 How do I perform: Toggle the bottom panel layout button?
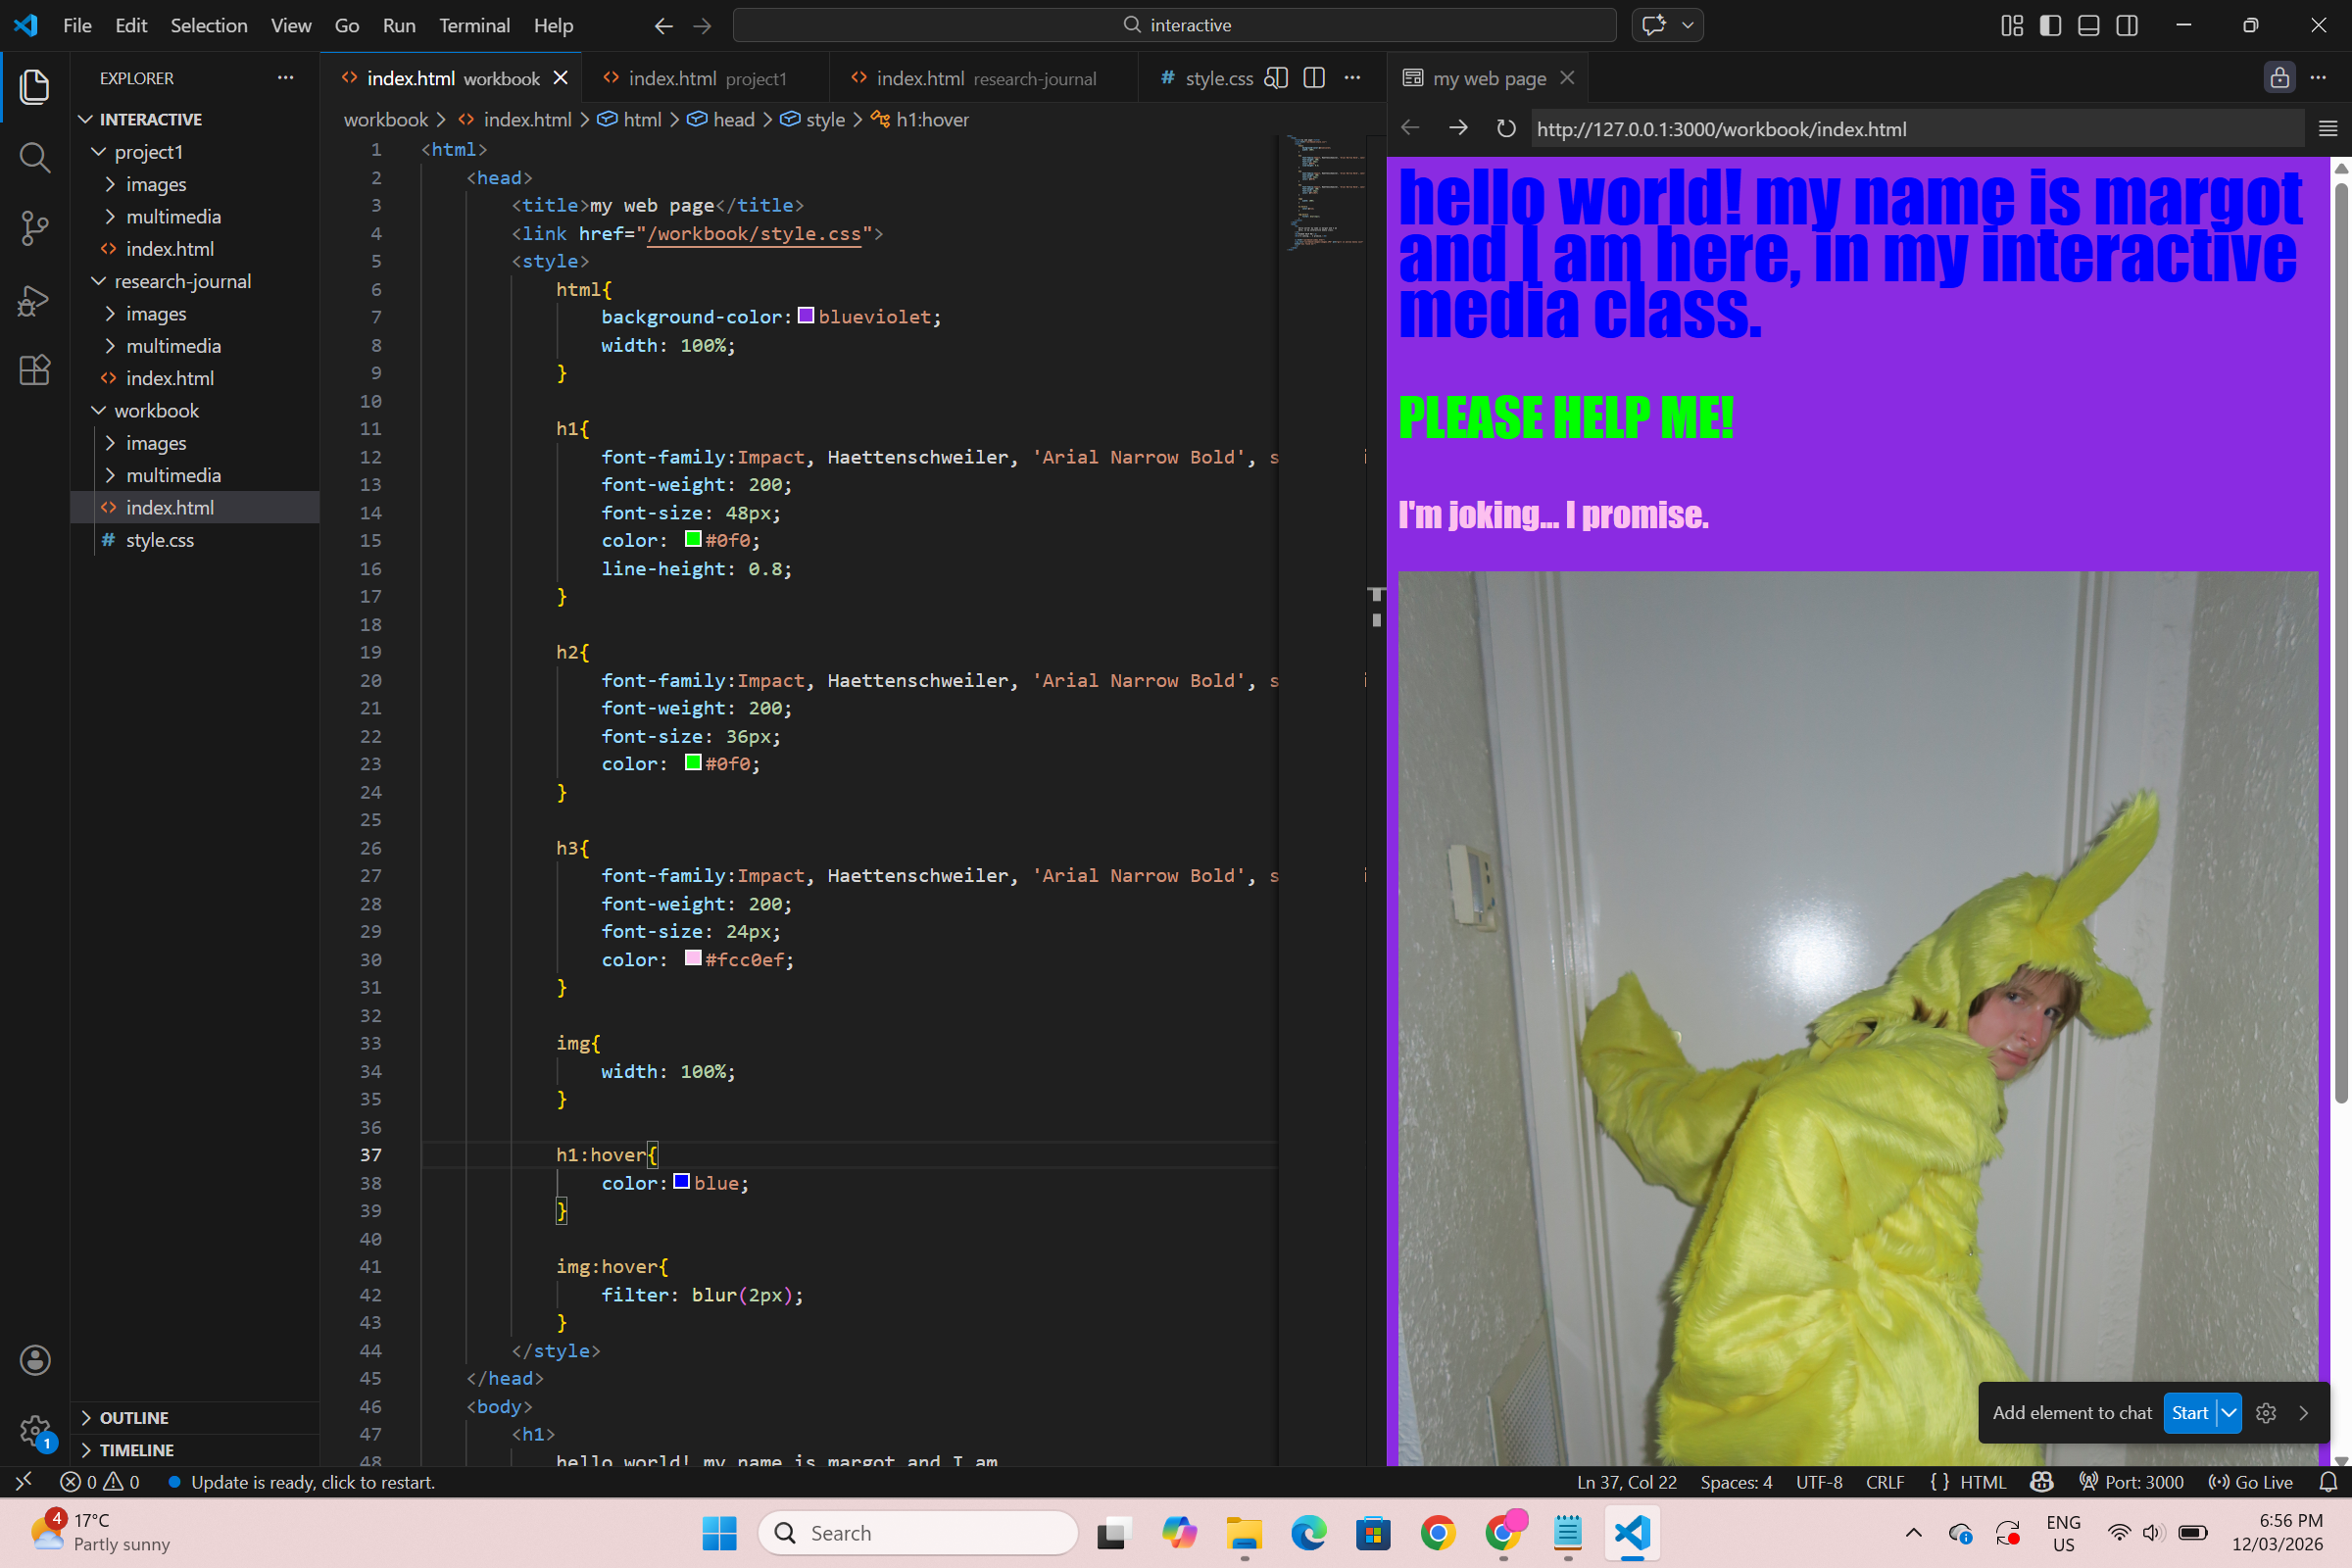(2089, 25)
